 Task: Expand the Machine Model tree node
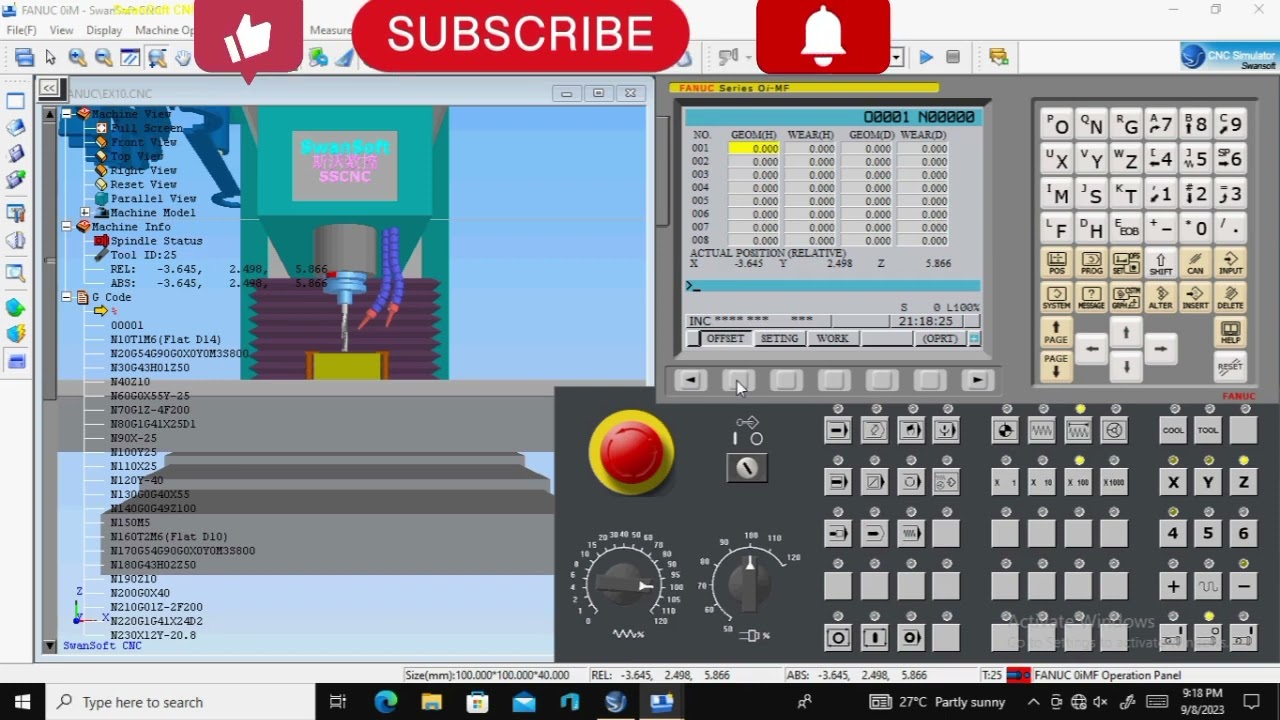(x=85, y=212)
